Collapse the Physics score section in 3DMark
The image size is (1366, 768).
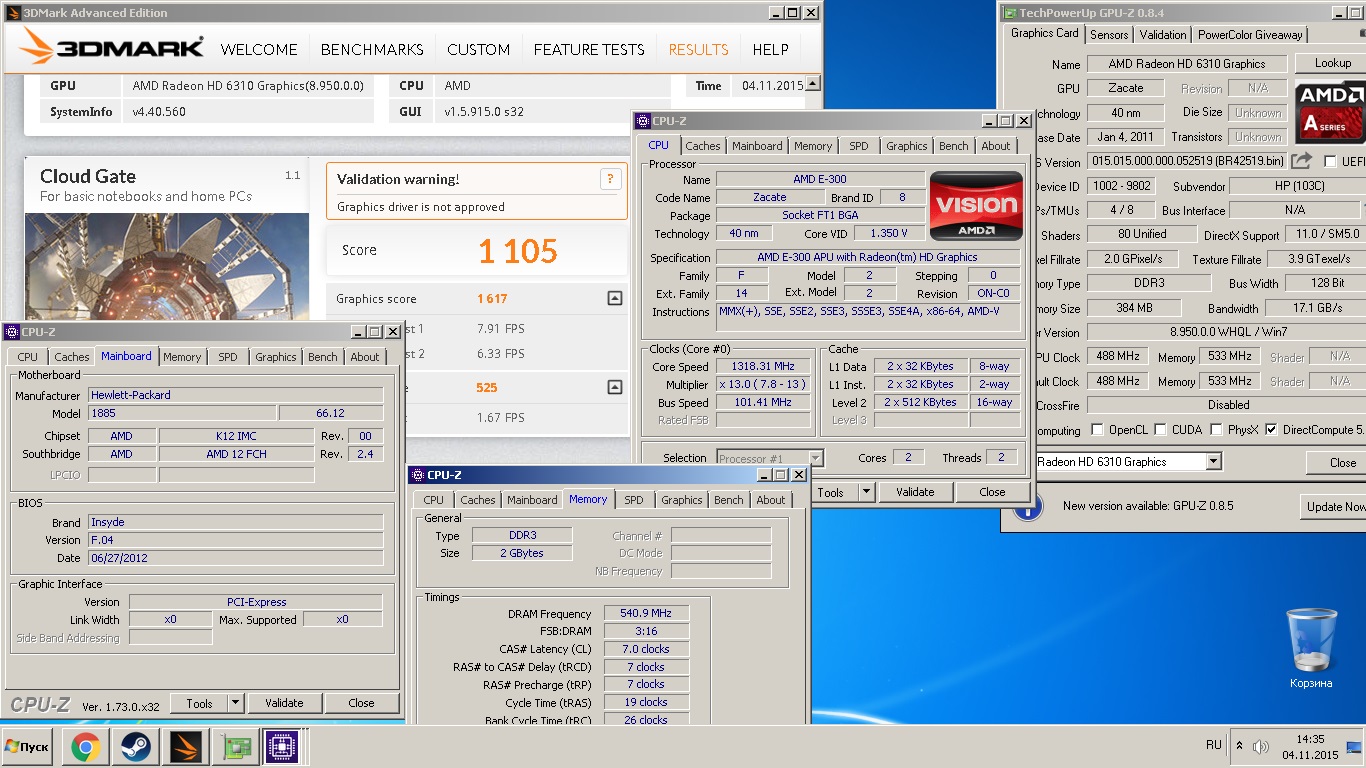(615, 387)
